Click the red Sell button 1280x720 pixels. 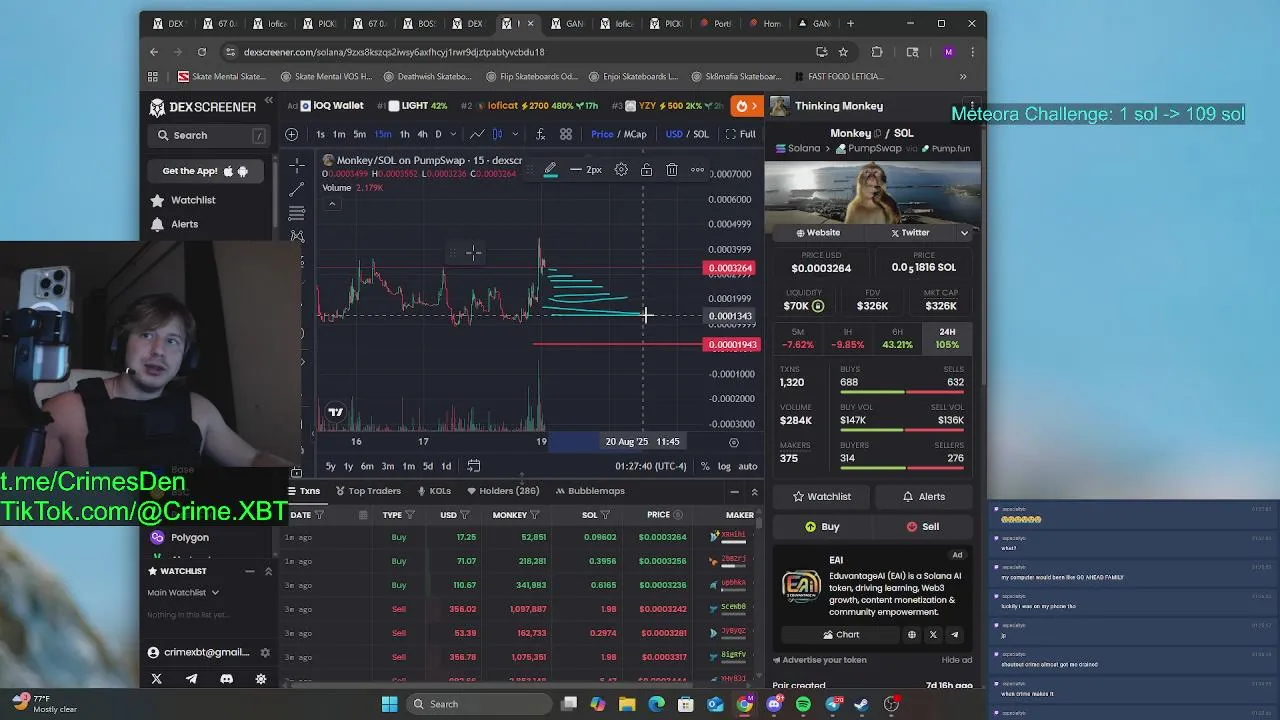[923, 527]
